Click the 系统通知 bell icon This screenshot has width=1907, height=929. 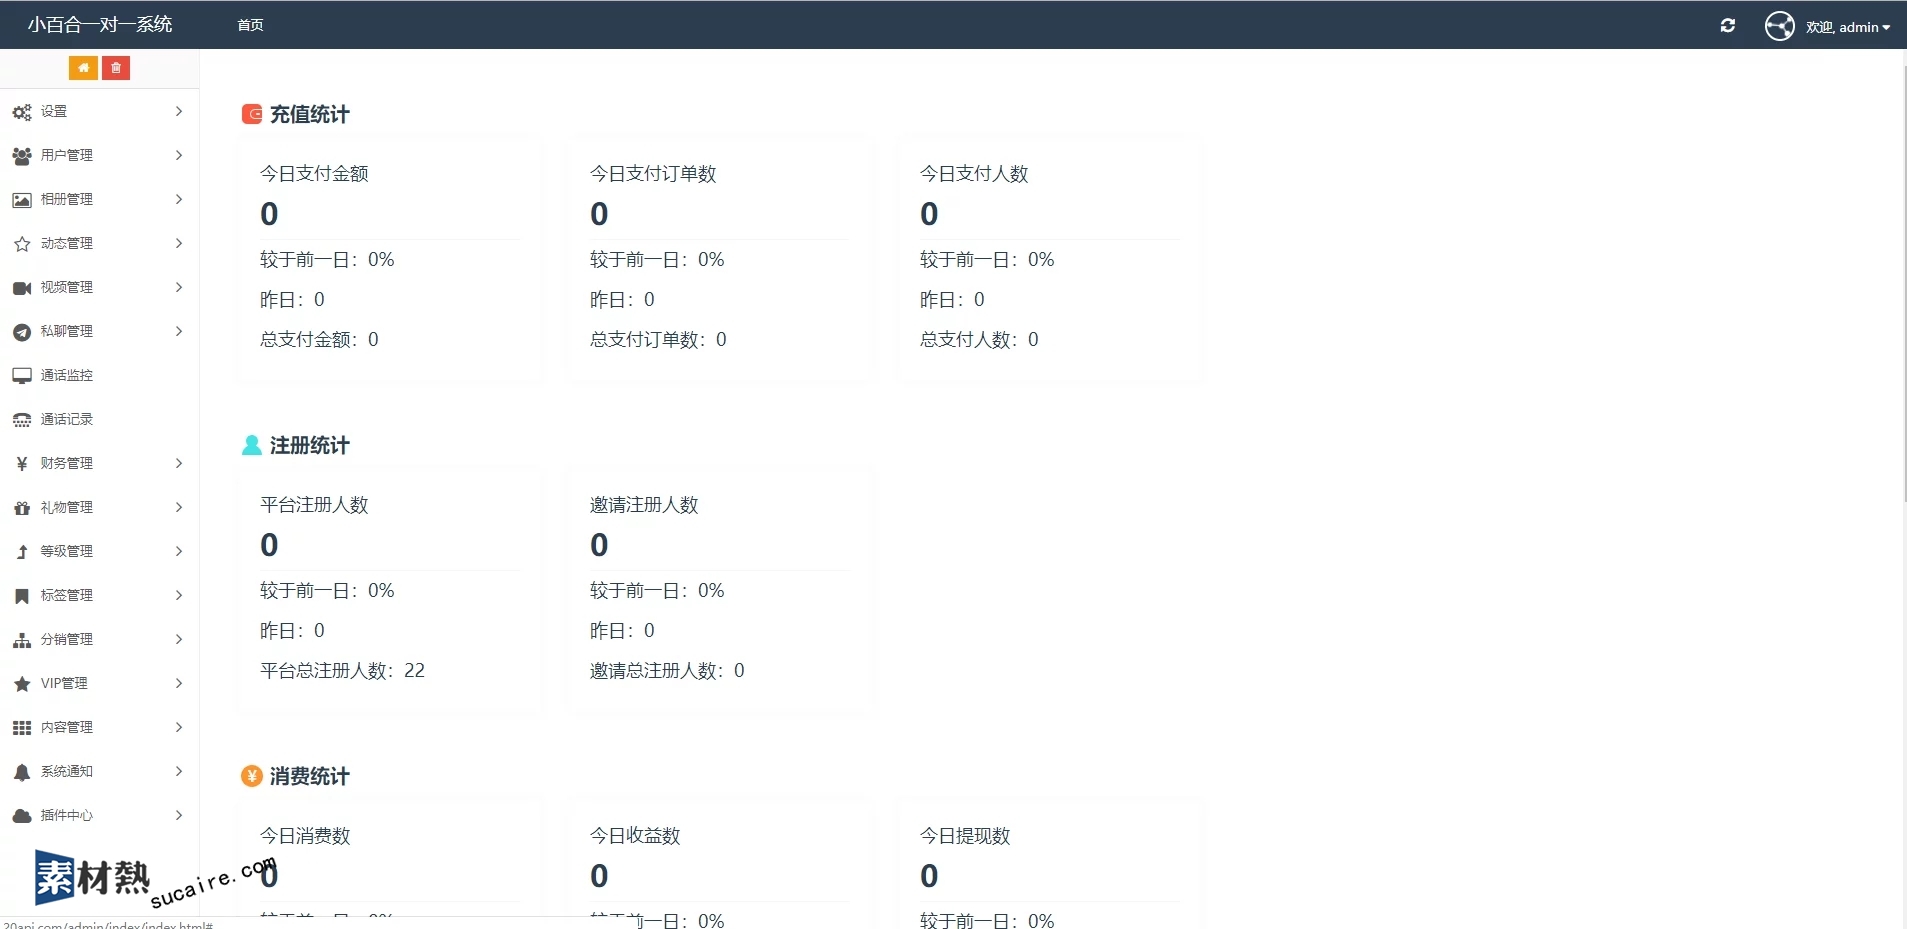coord(22,772)
